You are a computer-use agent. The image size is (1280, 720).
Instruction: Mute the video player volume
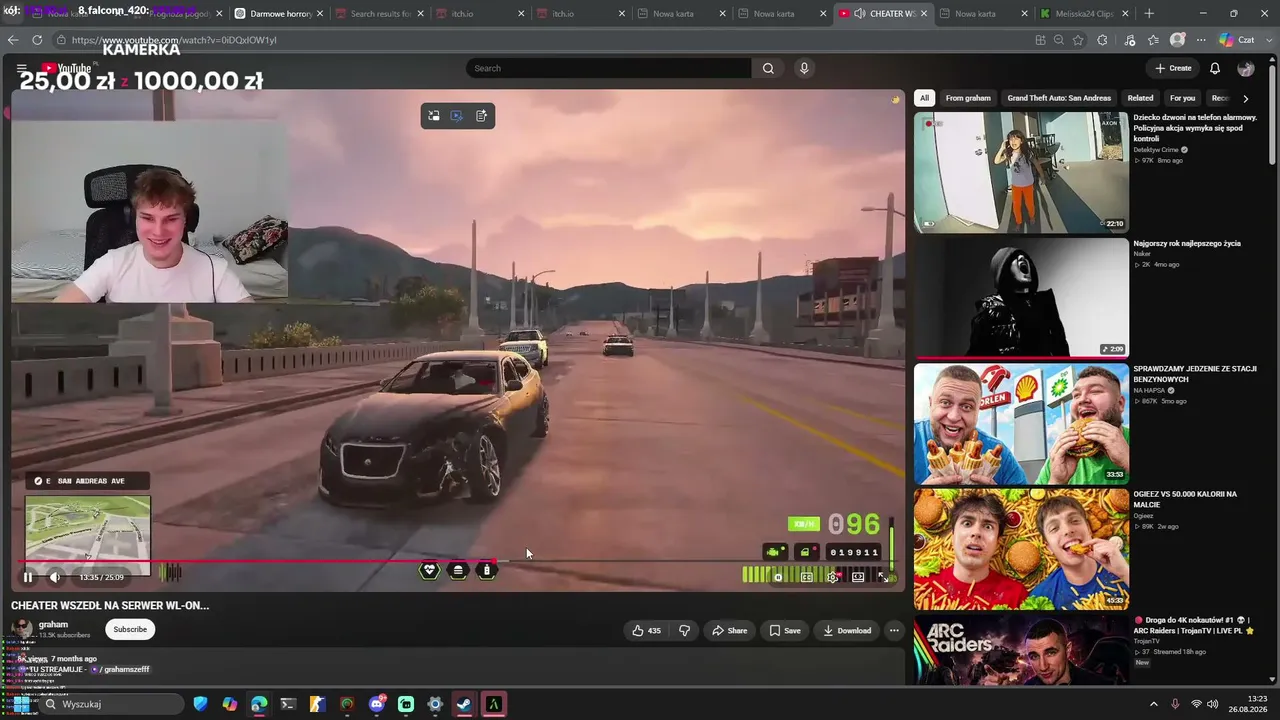pos(55,577)
